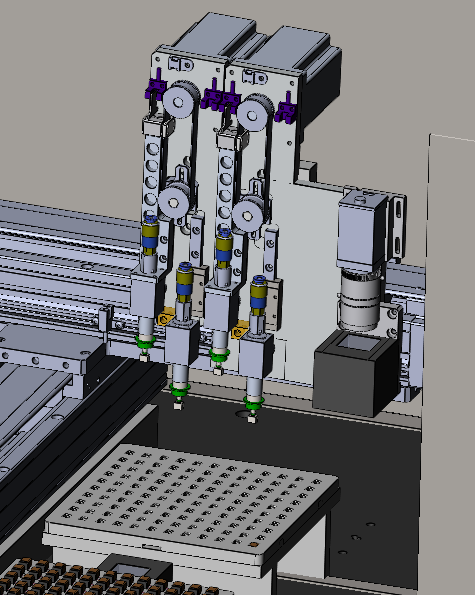Image resolution: width=475 pixels, height=595 pixels.
Task: Select the camera body above the lens
Action: click(x=362, y=231)
